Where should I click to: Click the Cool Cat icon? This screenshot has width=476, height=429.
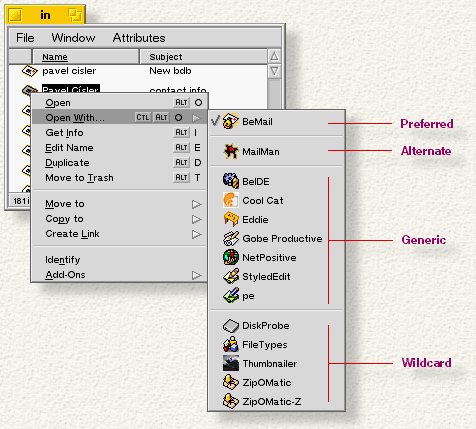(x=231, y=200)
